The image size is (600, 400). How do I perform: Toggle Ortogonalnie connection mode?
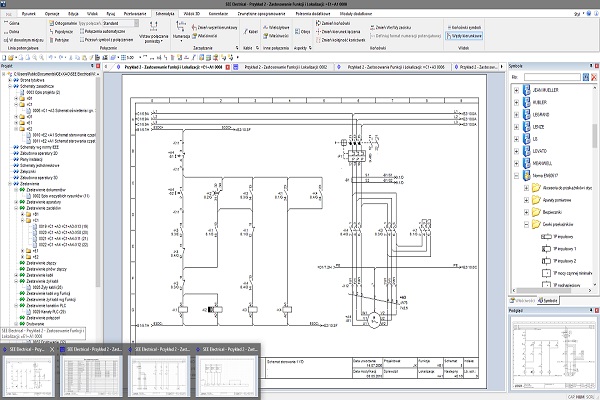[63, 23]
